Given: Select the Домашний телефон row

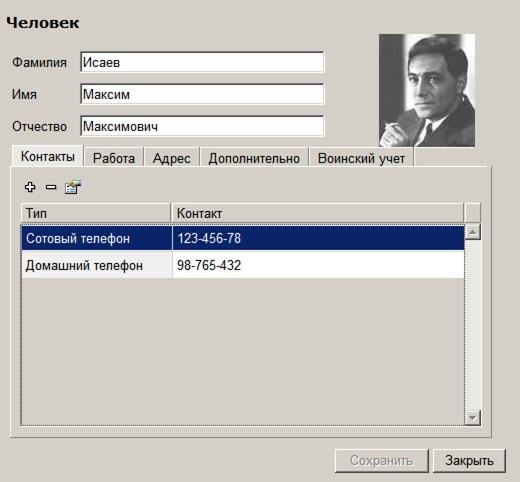Looking at the screenshot, I should (243, 265).
